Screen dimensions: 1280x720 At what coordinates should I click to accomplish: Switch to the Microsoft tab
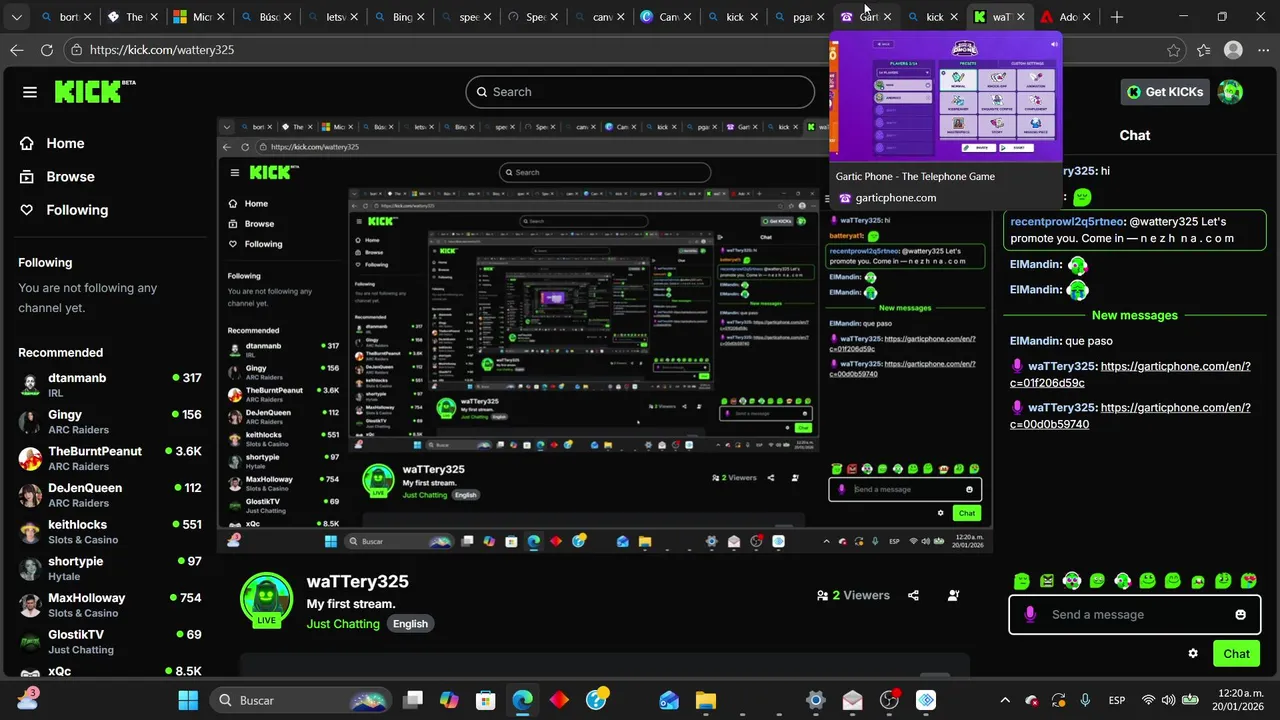click(201, 17)
